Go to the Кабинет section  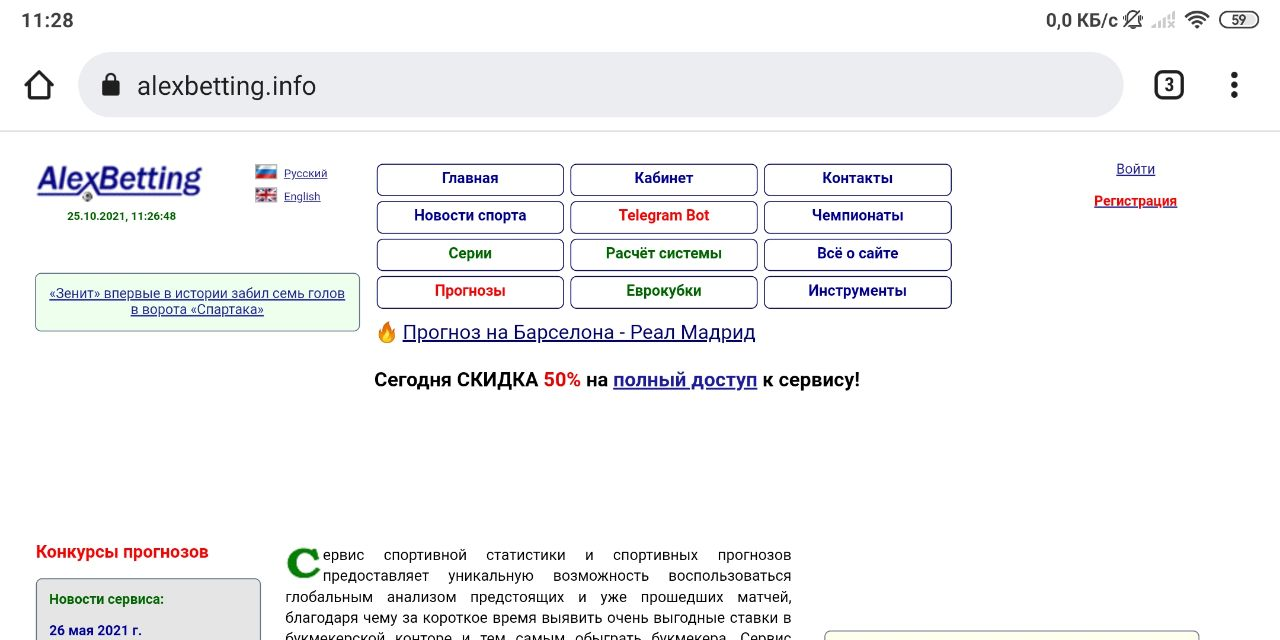(663, 179)
